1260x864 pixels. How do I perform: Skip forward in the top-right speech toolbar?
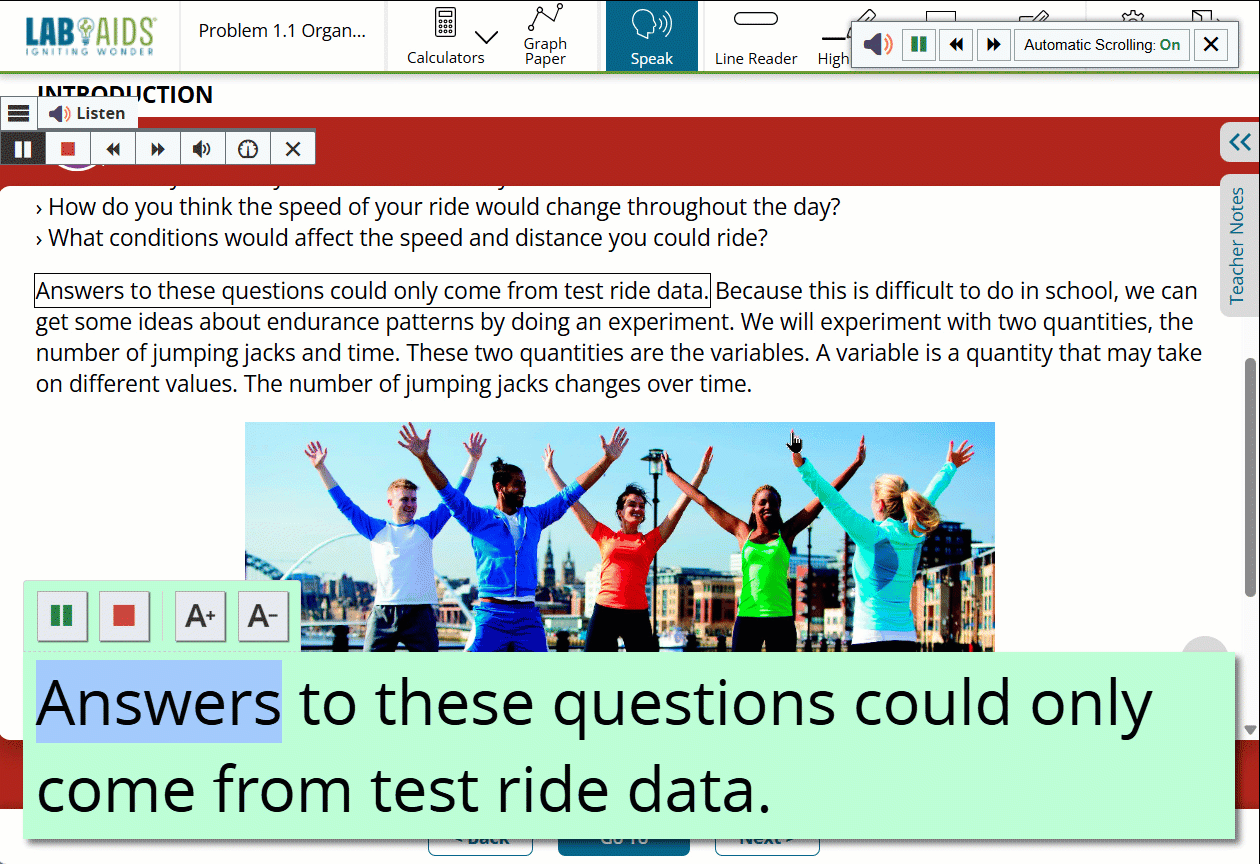pyautogui.click(x=993, y=45)
